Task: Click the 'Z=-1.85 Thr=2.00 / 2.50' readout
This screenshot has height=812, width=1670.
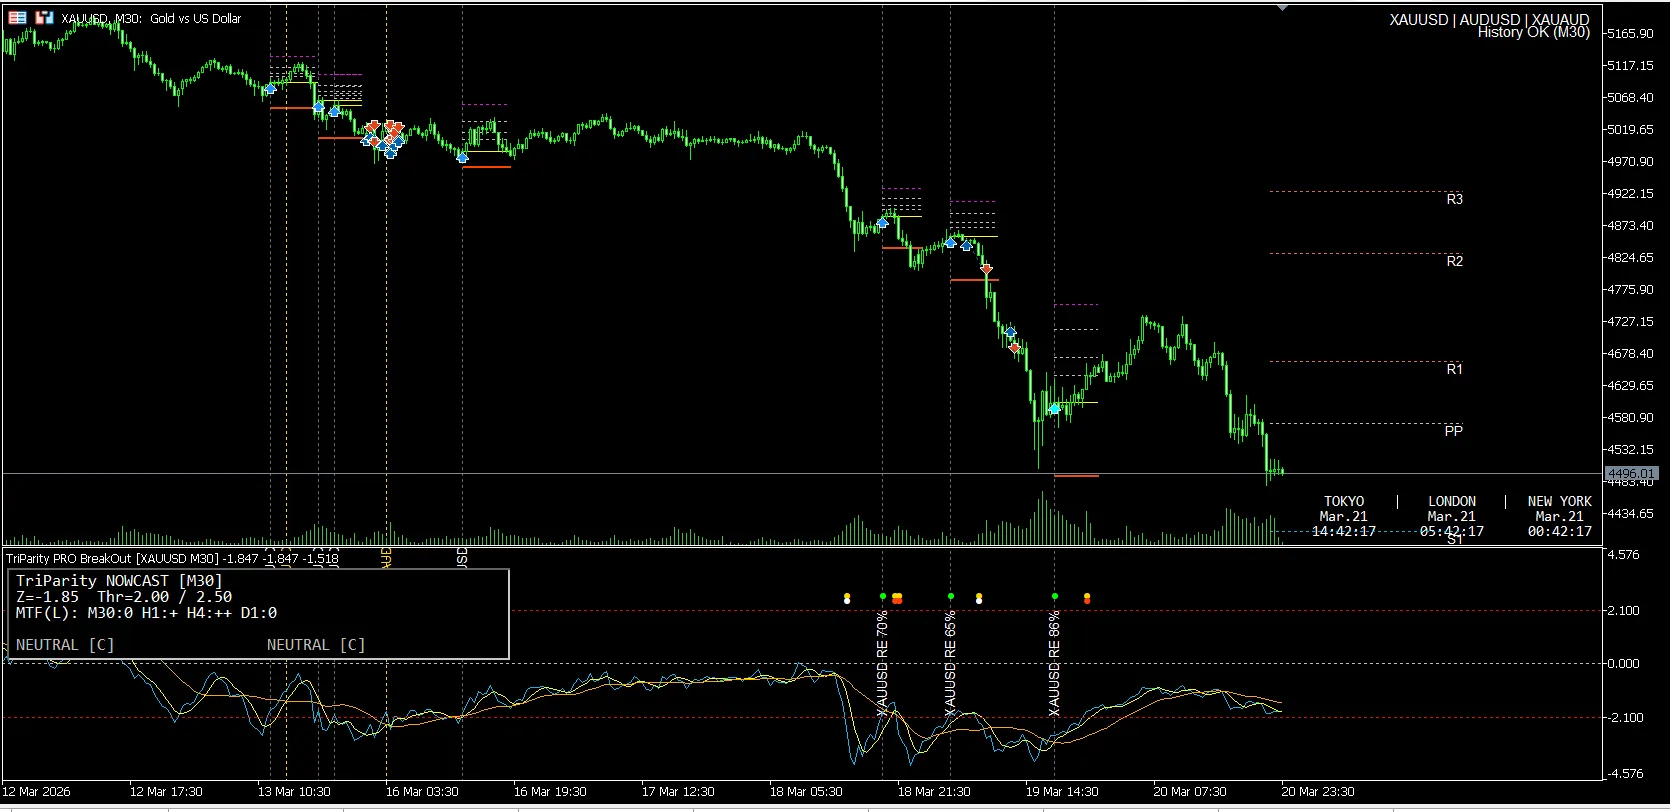Action: point(124,597)
